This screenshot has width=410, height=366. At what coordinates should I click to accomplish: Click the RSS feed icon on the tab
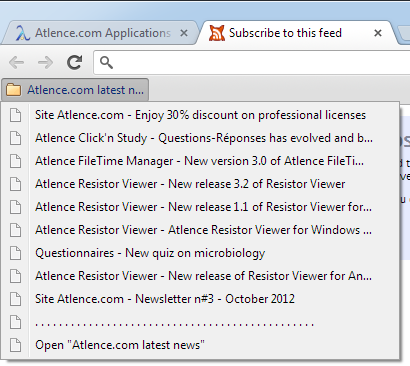[x=217, y=33]
